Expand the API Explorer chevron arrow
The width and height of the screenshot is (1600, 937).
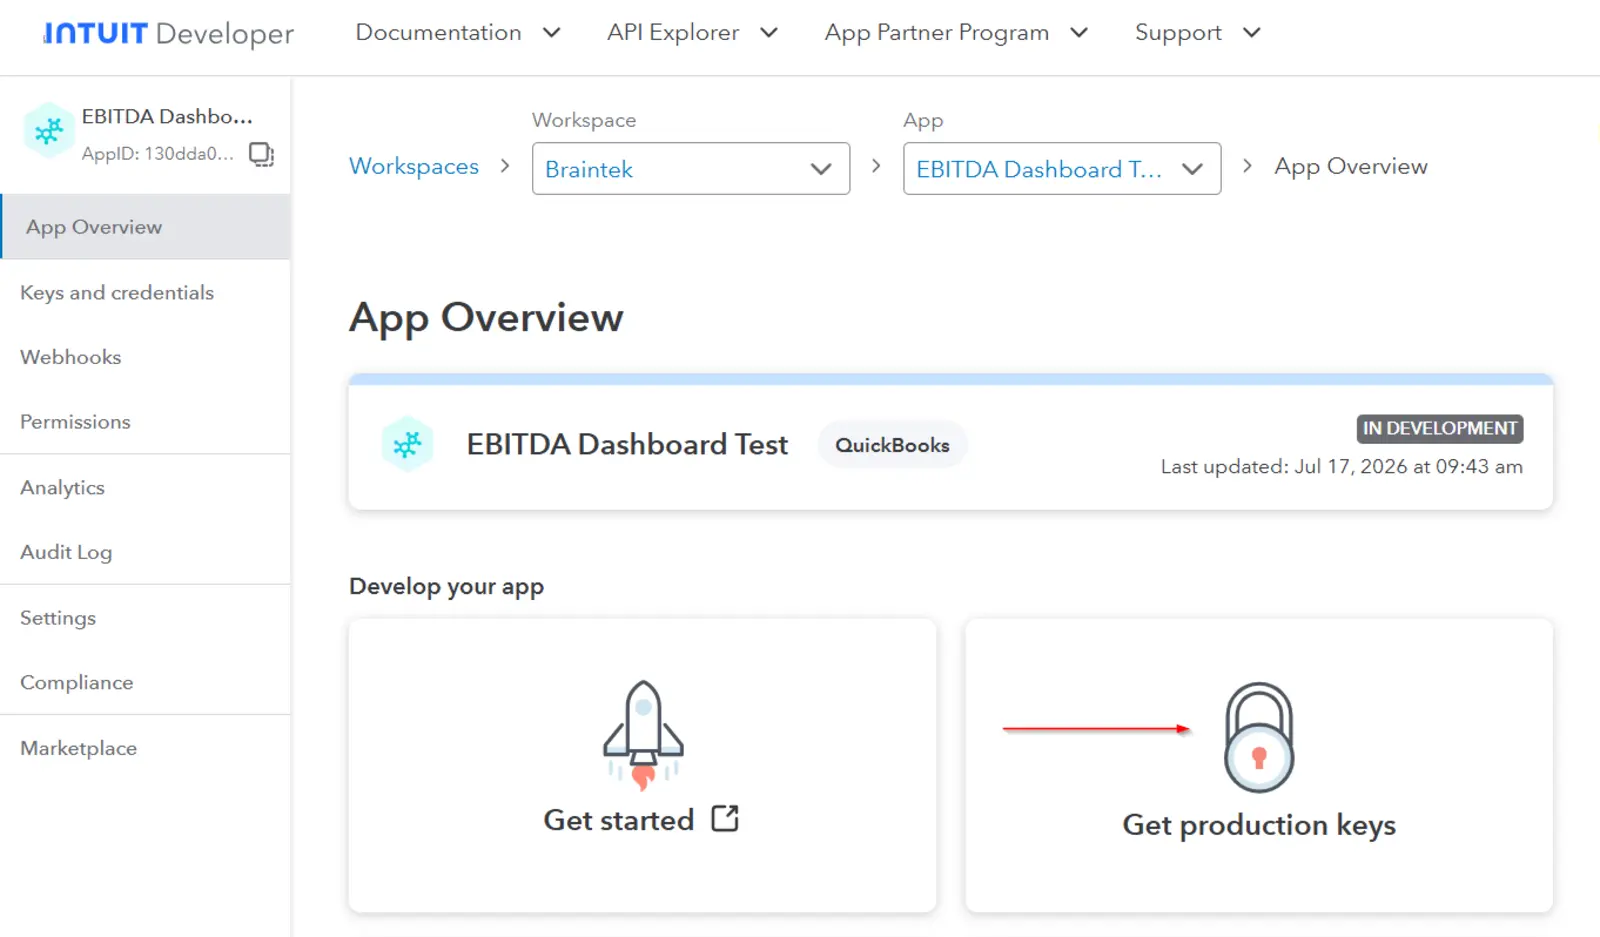(769, 33)
